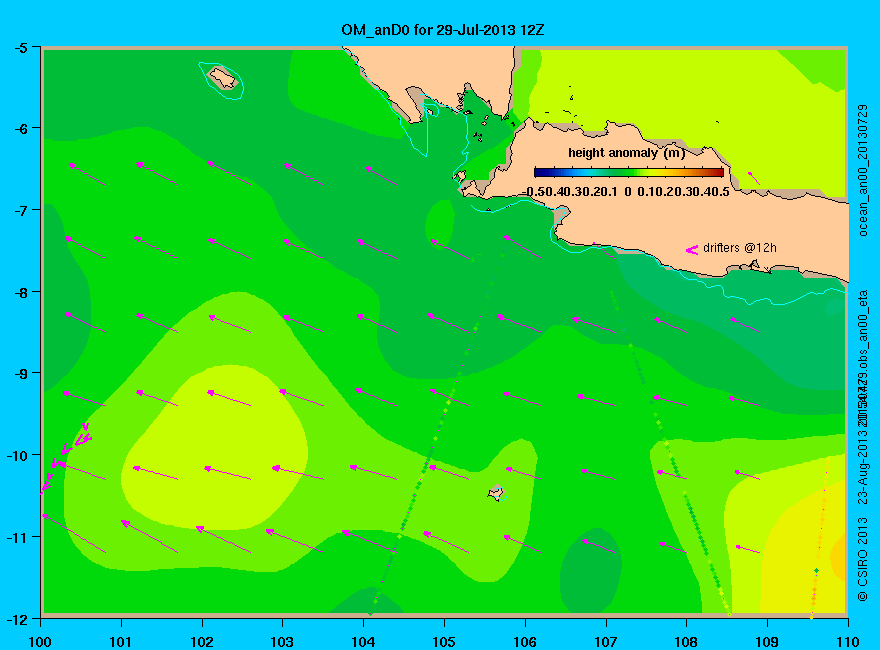This screenshot has width=880, height=650.
Task: Click the "drifters @12h" legend text
Action: coord(740,248)
